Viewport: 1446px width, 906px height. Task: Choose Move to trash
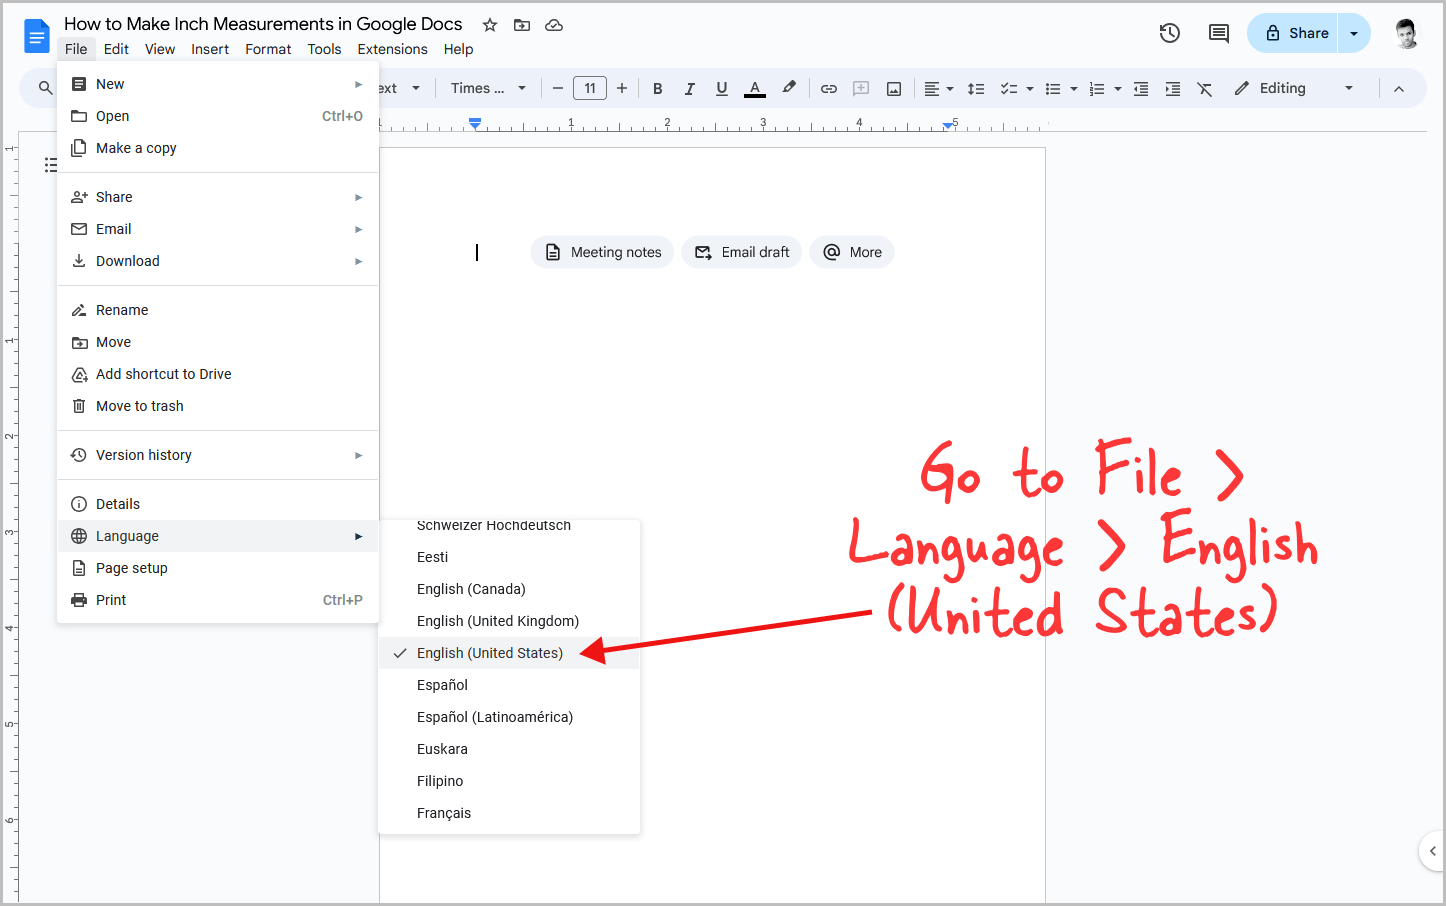click(x=218, y=406)
